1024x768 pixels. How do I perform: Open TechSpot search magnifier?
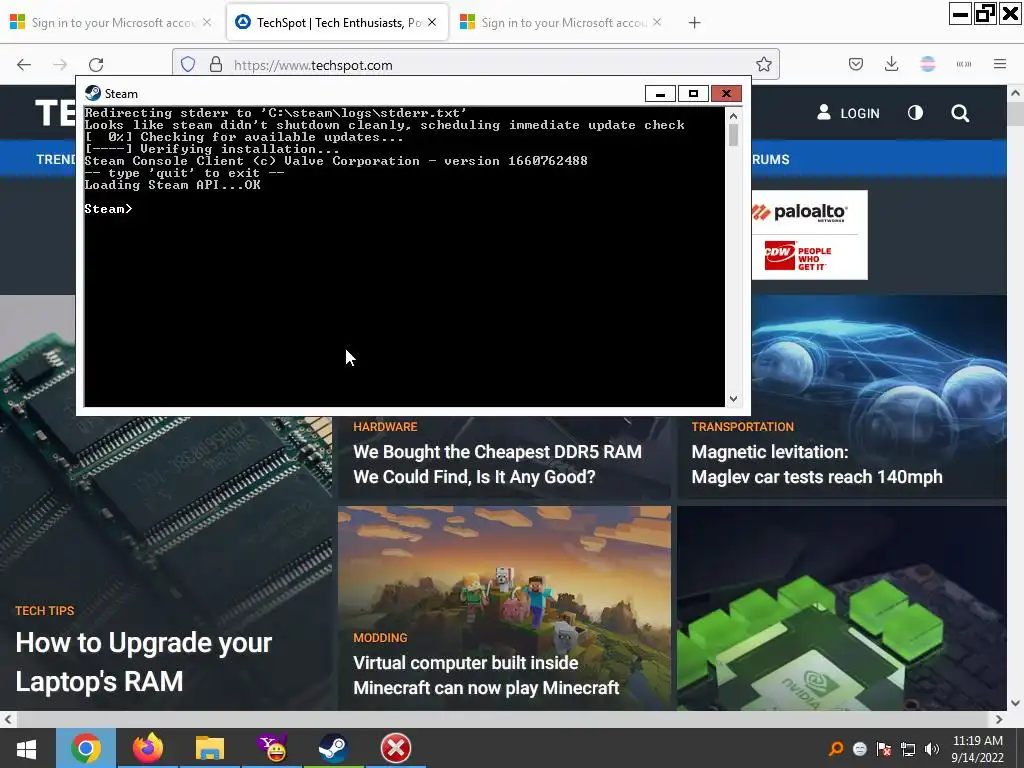point(960,113)
